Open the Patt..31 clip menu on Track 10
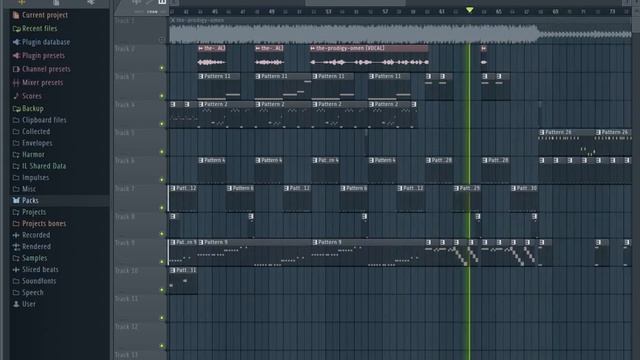The height and width of the screenshot is (360, 640). 173,270
